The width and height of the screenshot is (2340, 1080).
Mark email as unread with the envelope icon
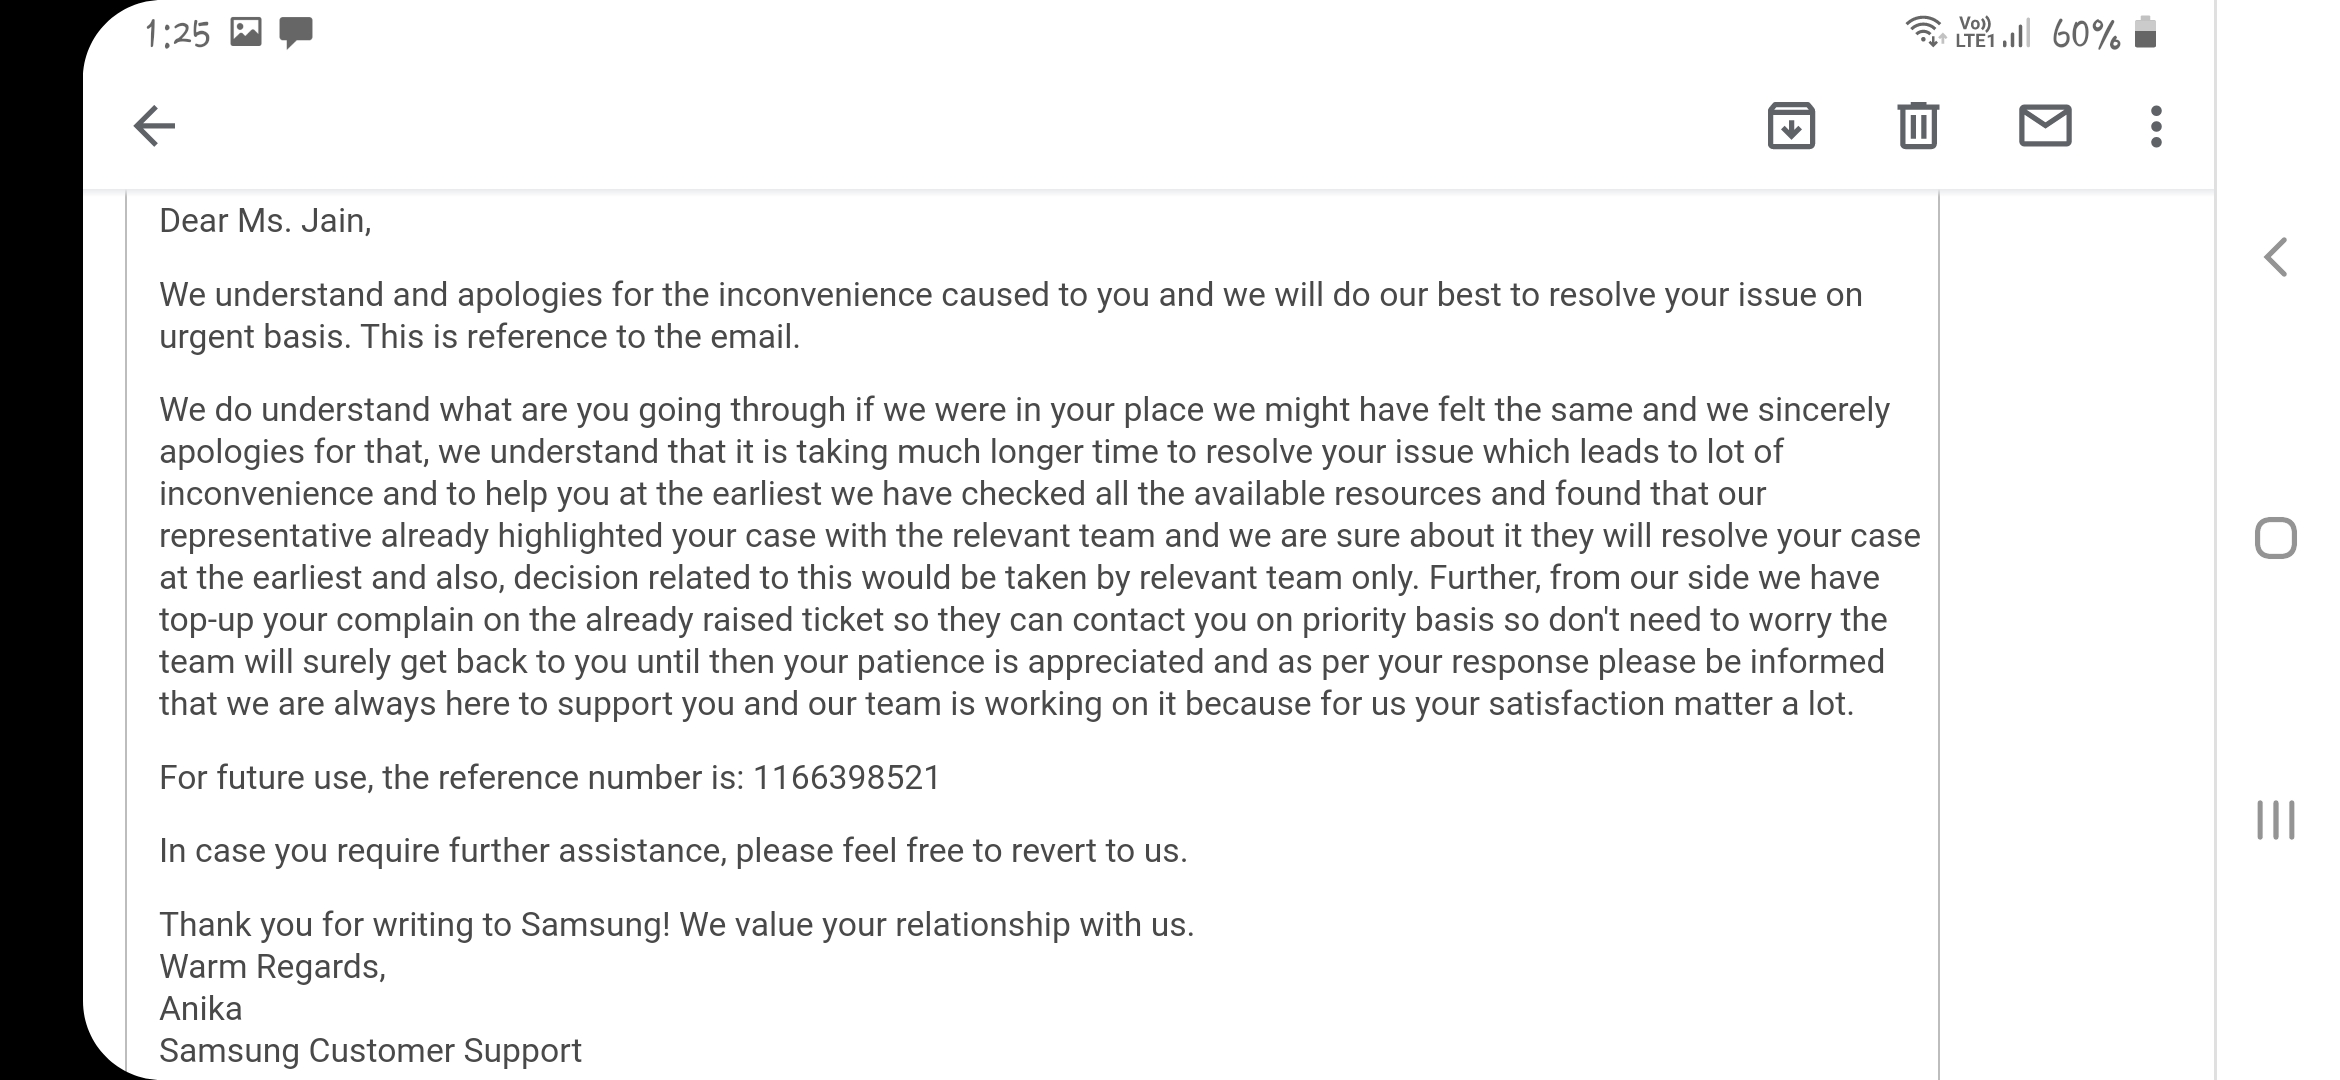[2044, 126]
